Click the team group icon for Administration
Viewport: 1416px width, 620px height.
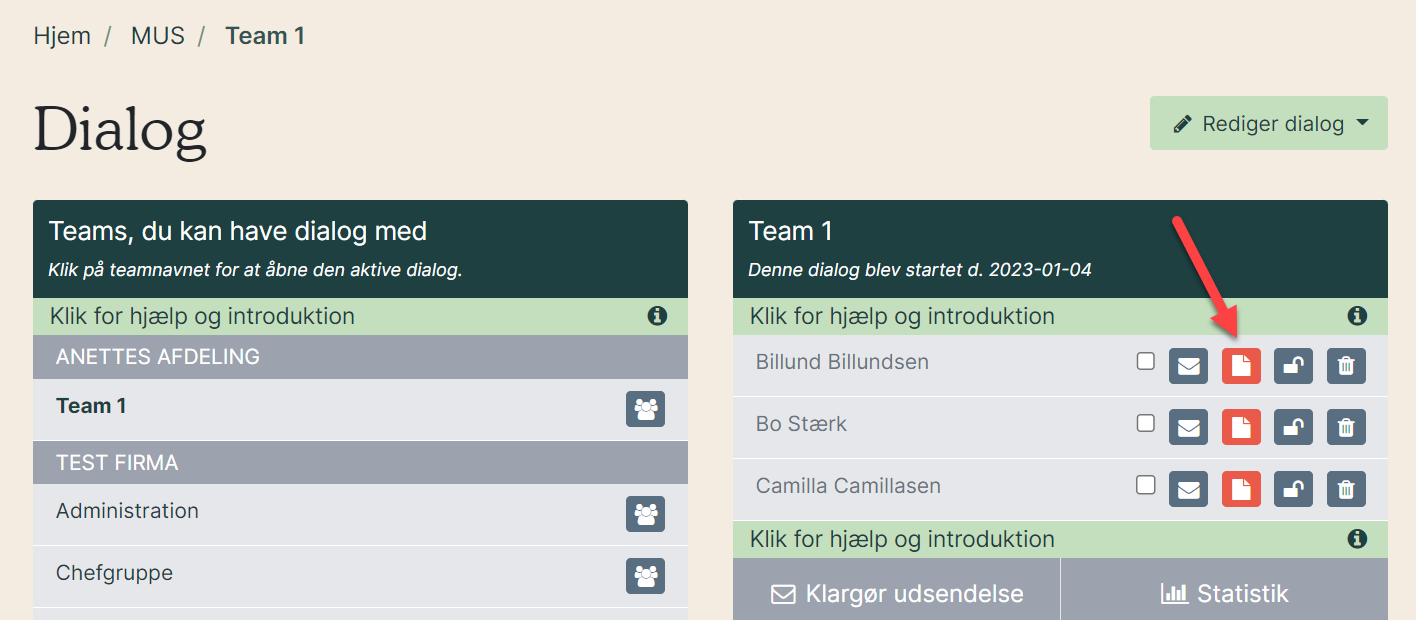[645, 514]
